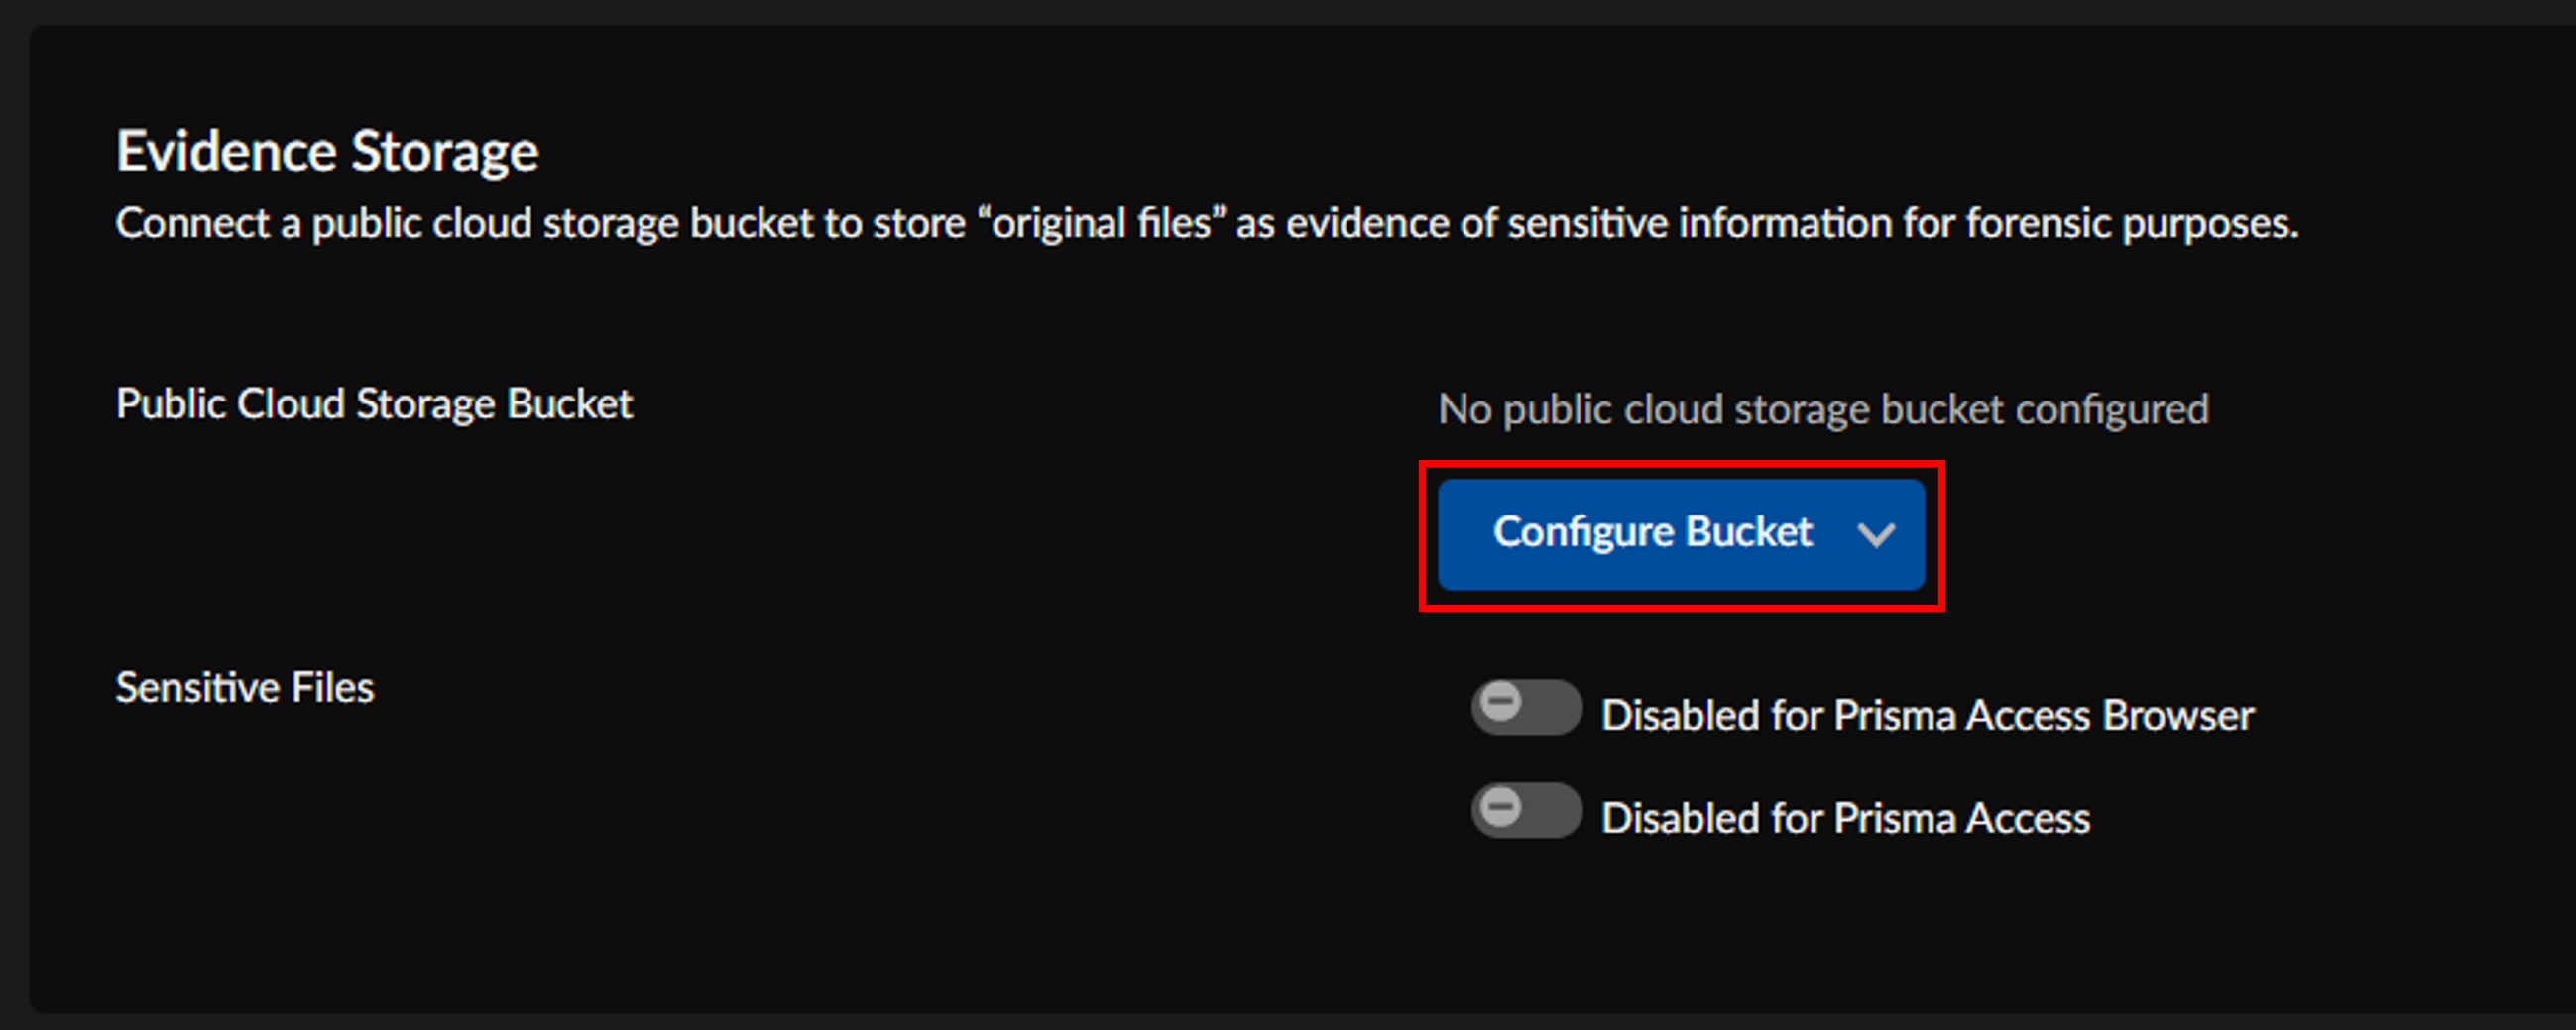Click "No public cloud storage bucket configured" text

tap(1823, 409)
